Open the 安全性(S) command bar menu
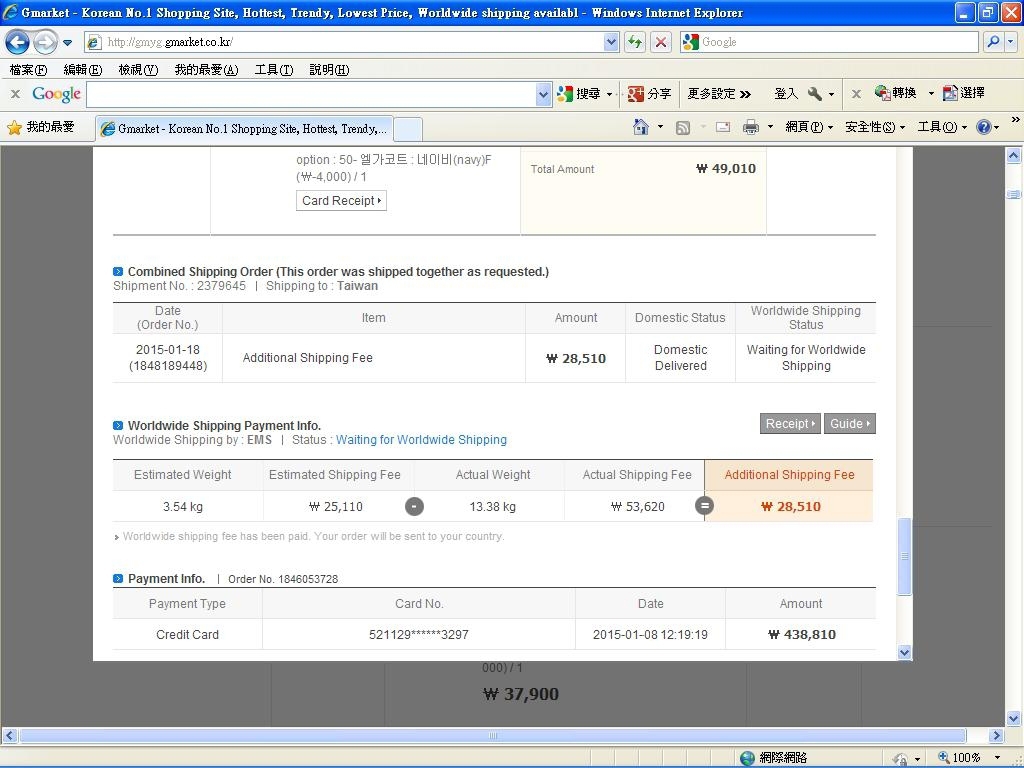Image resolution: width=1024 pixels, height=768 pixels. [x=874, y=127]
